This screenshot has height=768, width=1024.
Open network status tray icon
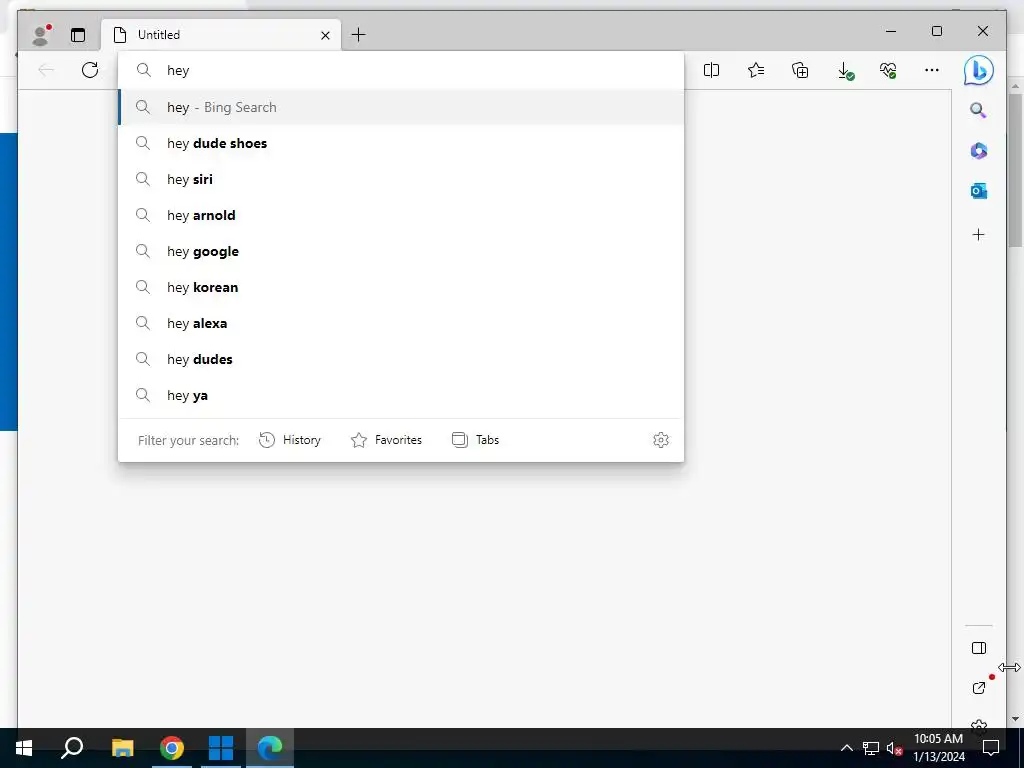point(871,748)
